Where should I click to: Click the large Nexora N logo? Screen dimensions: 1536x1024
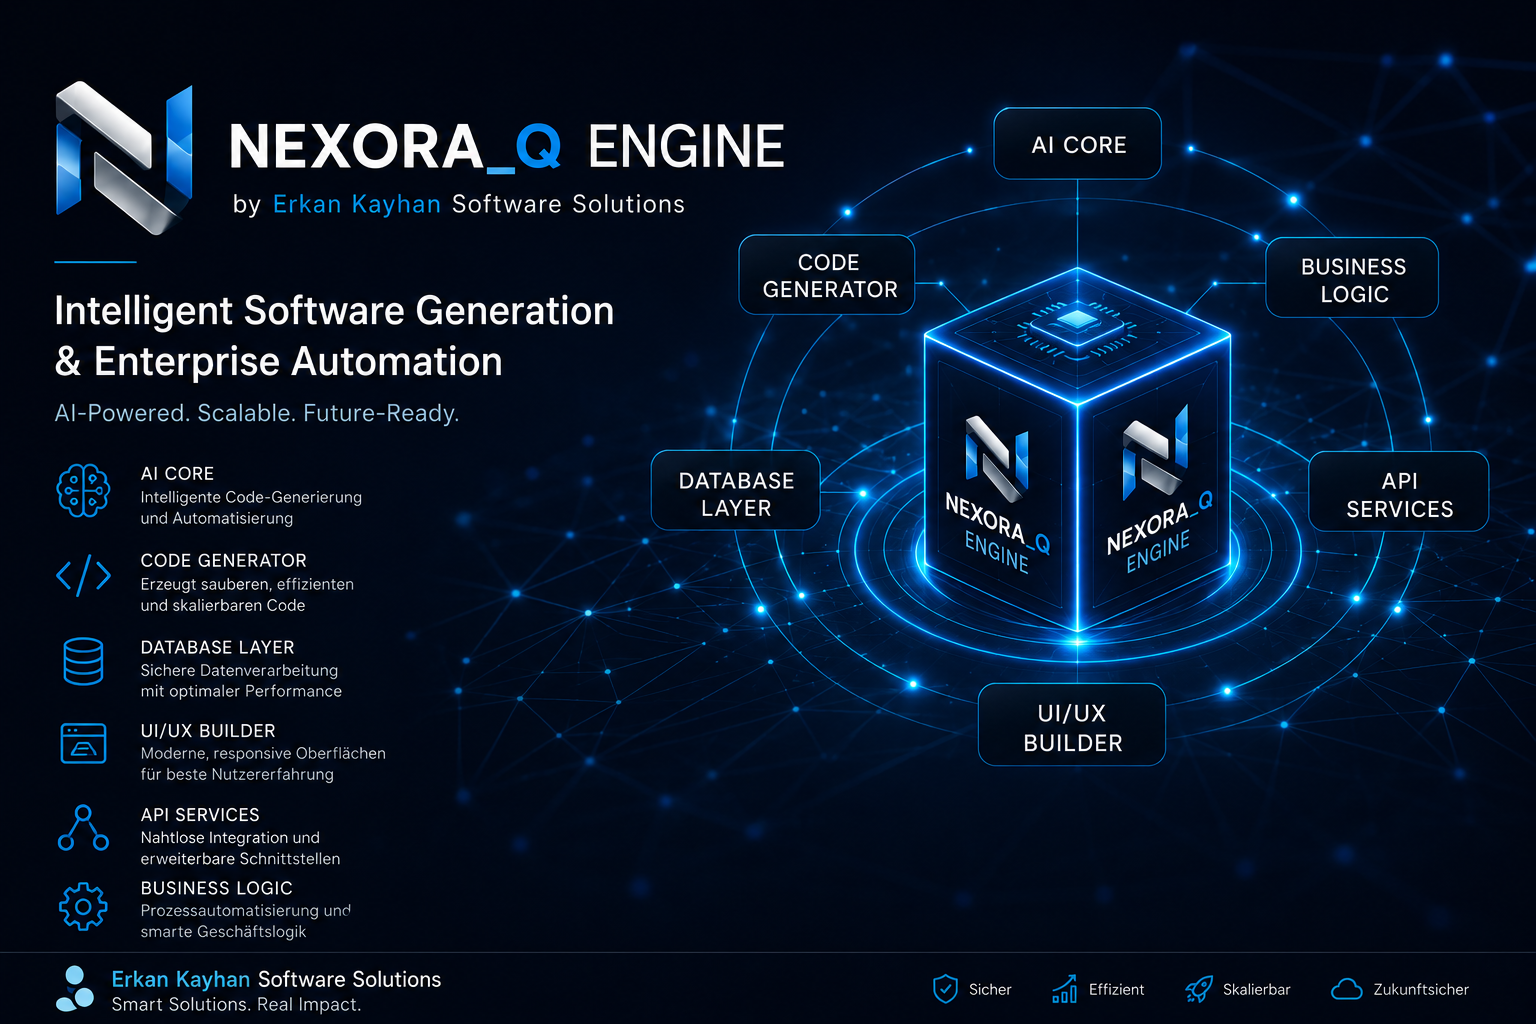click(x=124, y=158)
